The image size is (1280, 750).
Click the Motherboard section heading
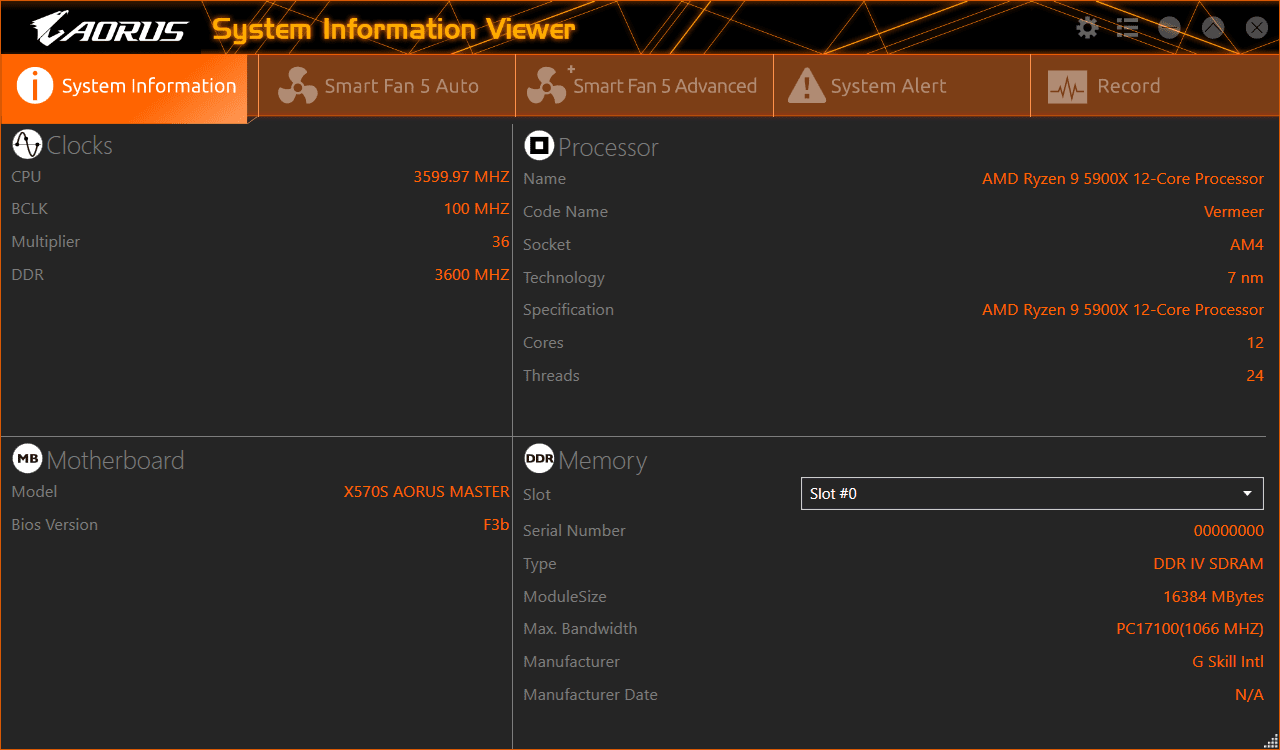tap(115, 460)
